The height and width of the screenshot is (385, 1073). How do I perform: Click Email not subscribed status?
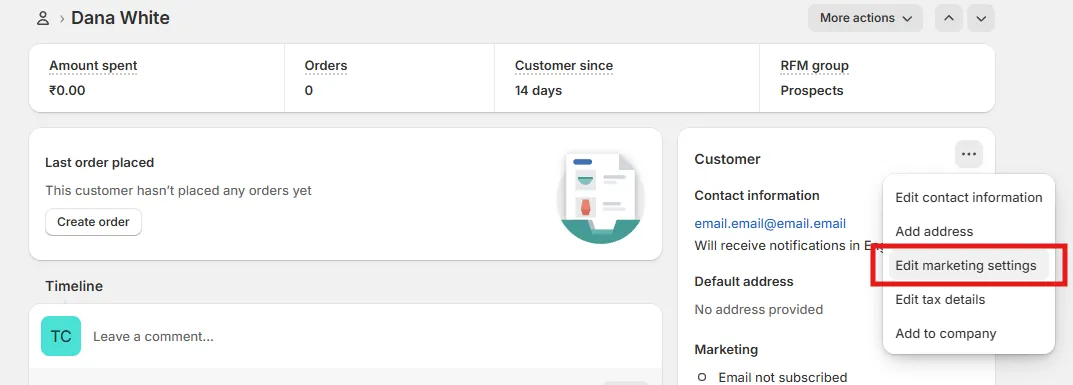(783, 377)
